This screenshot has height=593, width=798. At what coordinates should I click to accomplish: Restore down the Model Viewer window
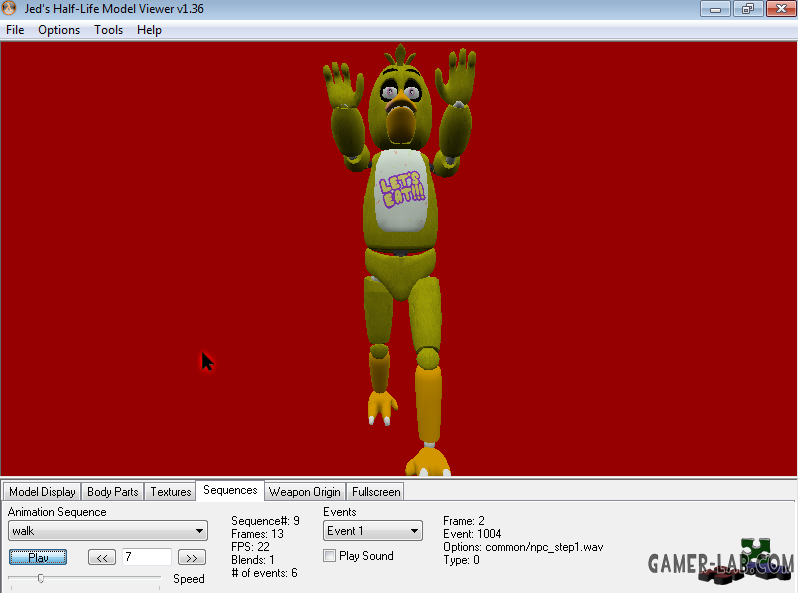click(x=748, y=9)
